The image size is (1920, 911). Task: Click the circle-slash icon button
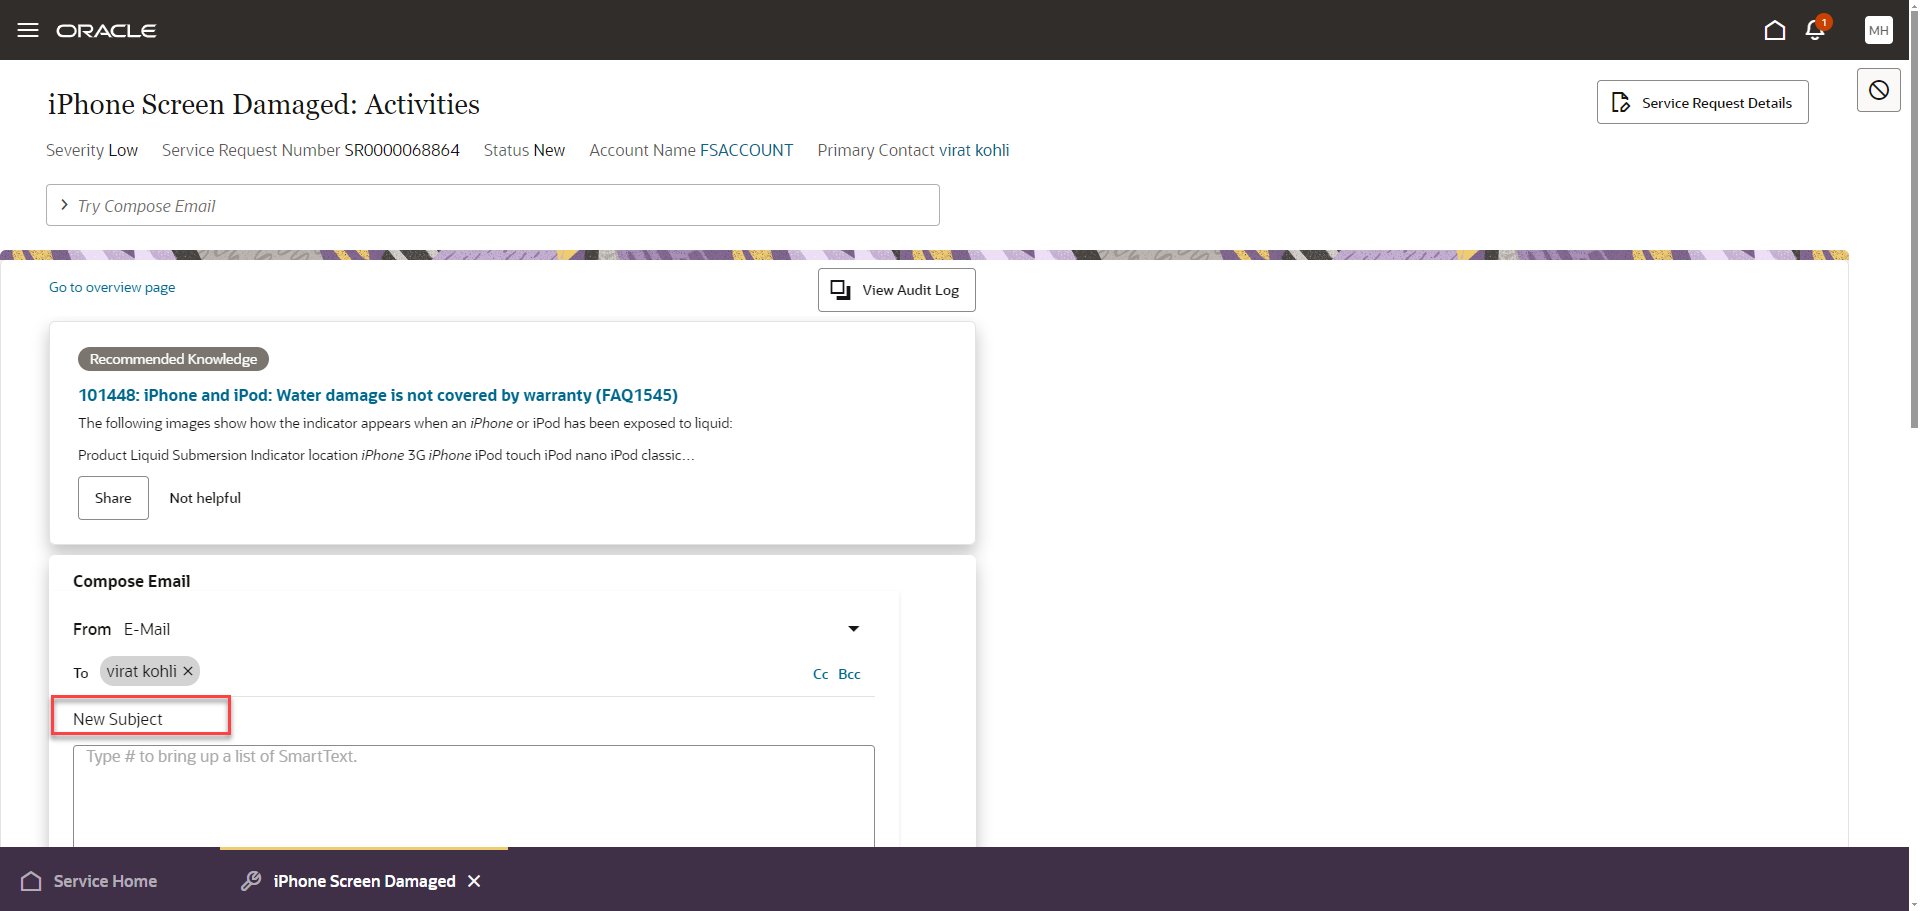click(x=1878, y=90)
